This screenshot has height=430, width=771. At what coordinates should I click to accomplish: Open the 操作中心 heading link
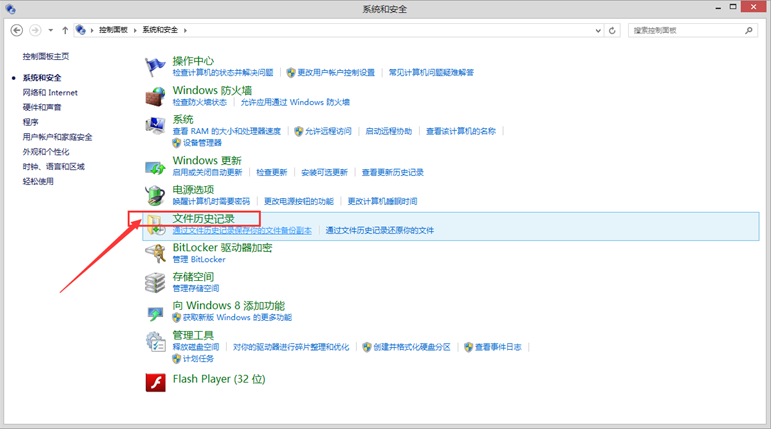tap(193, 61)
